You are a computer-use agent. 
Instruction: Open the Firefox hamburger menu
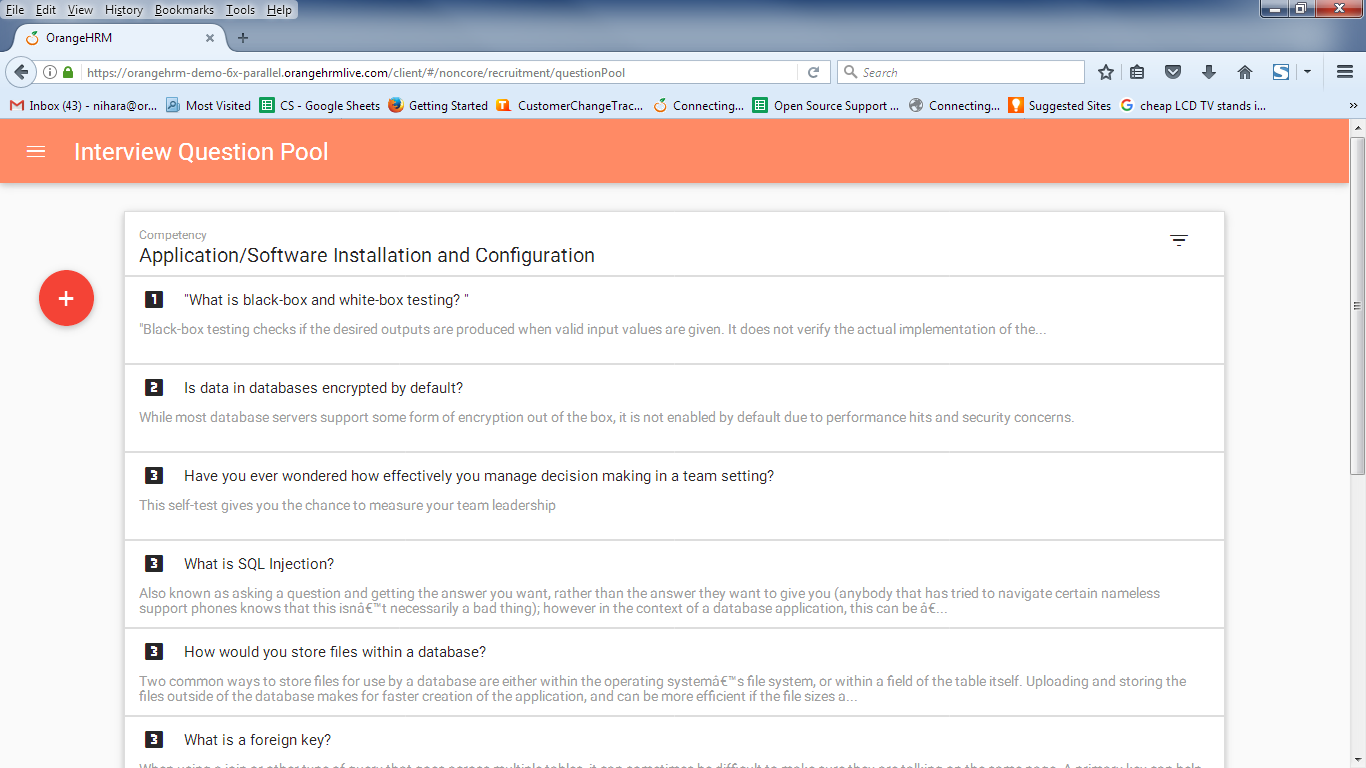[1345, 72]
